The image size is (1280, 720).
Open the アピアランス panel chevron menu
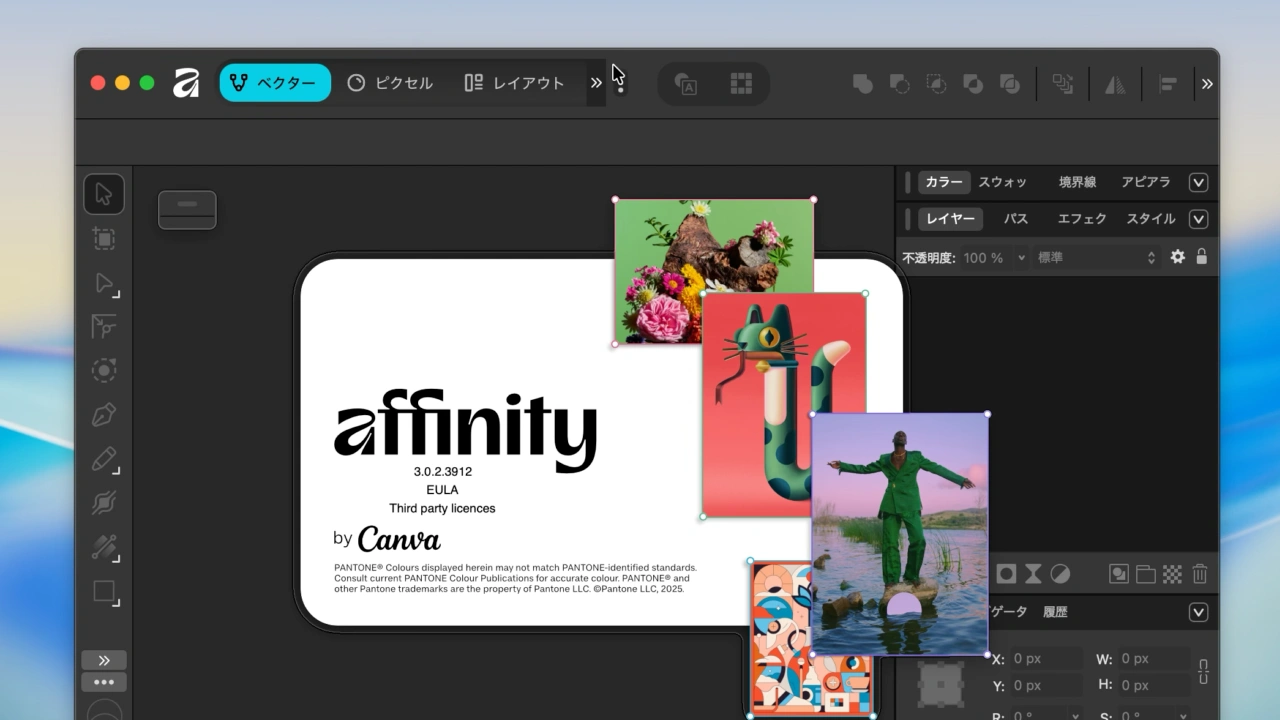pyautogui.click(x=1198, y=182)
